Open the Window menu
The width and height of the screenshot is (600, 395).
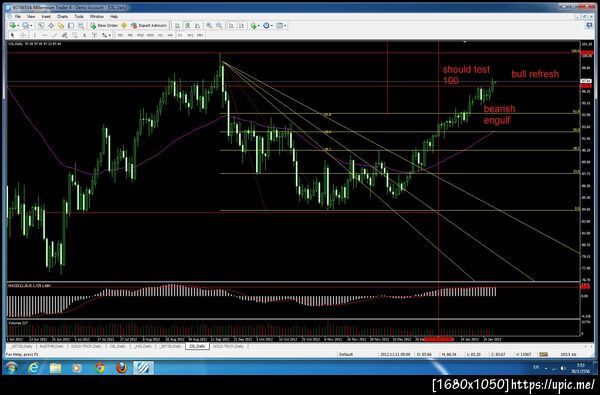96,17
